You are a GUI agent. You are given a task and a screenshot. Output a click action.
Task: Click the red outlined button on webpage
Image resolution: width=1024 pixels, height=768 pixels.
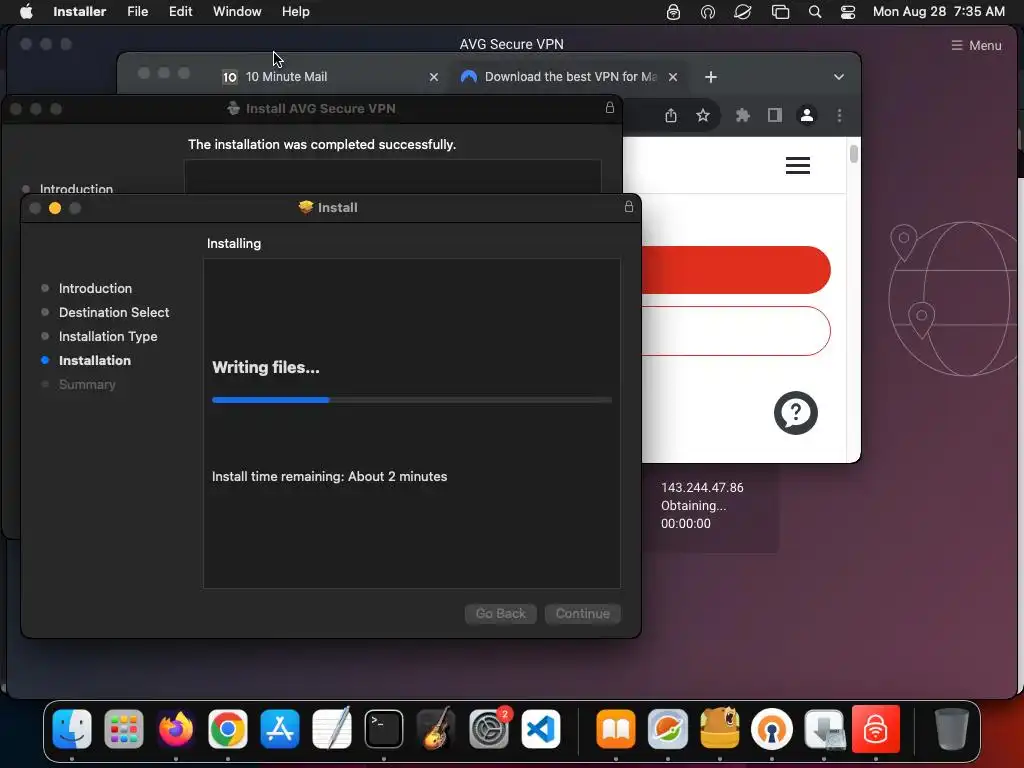tap(735, 331)
